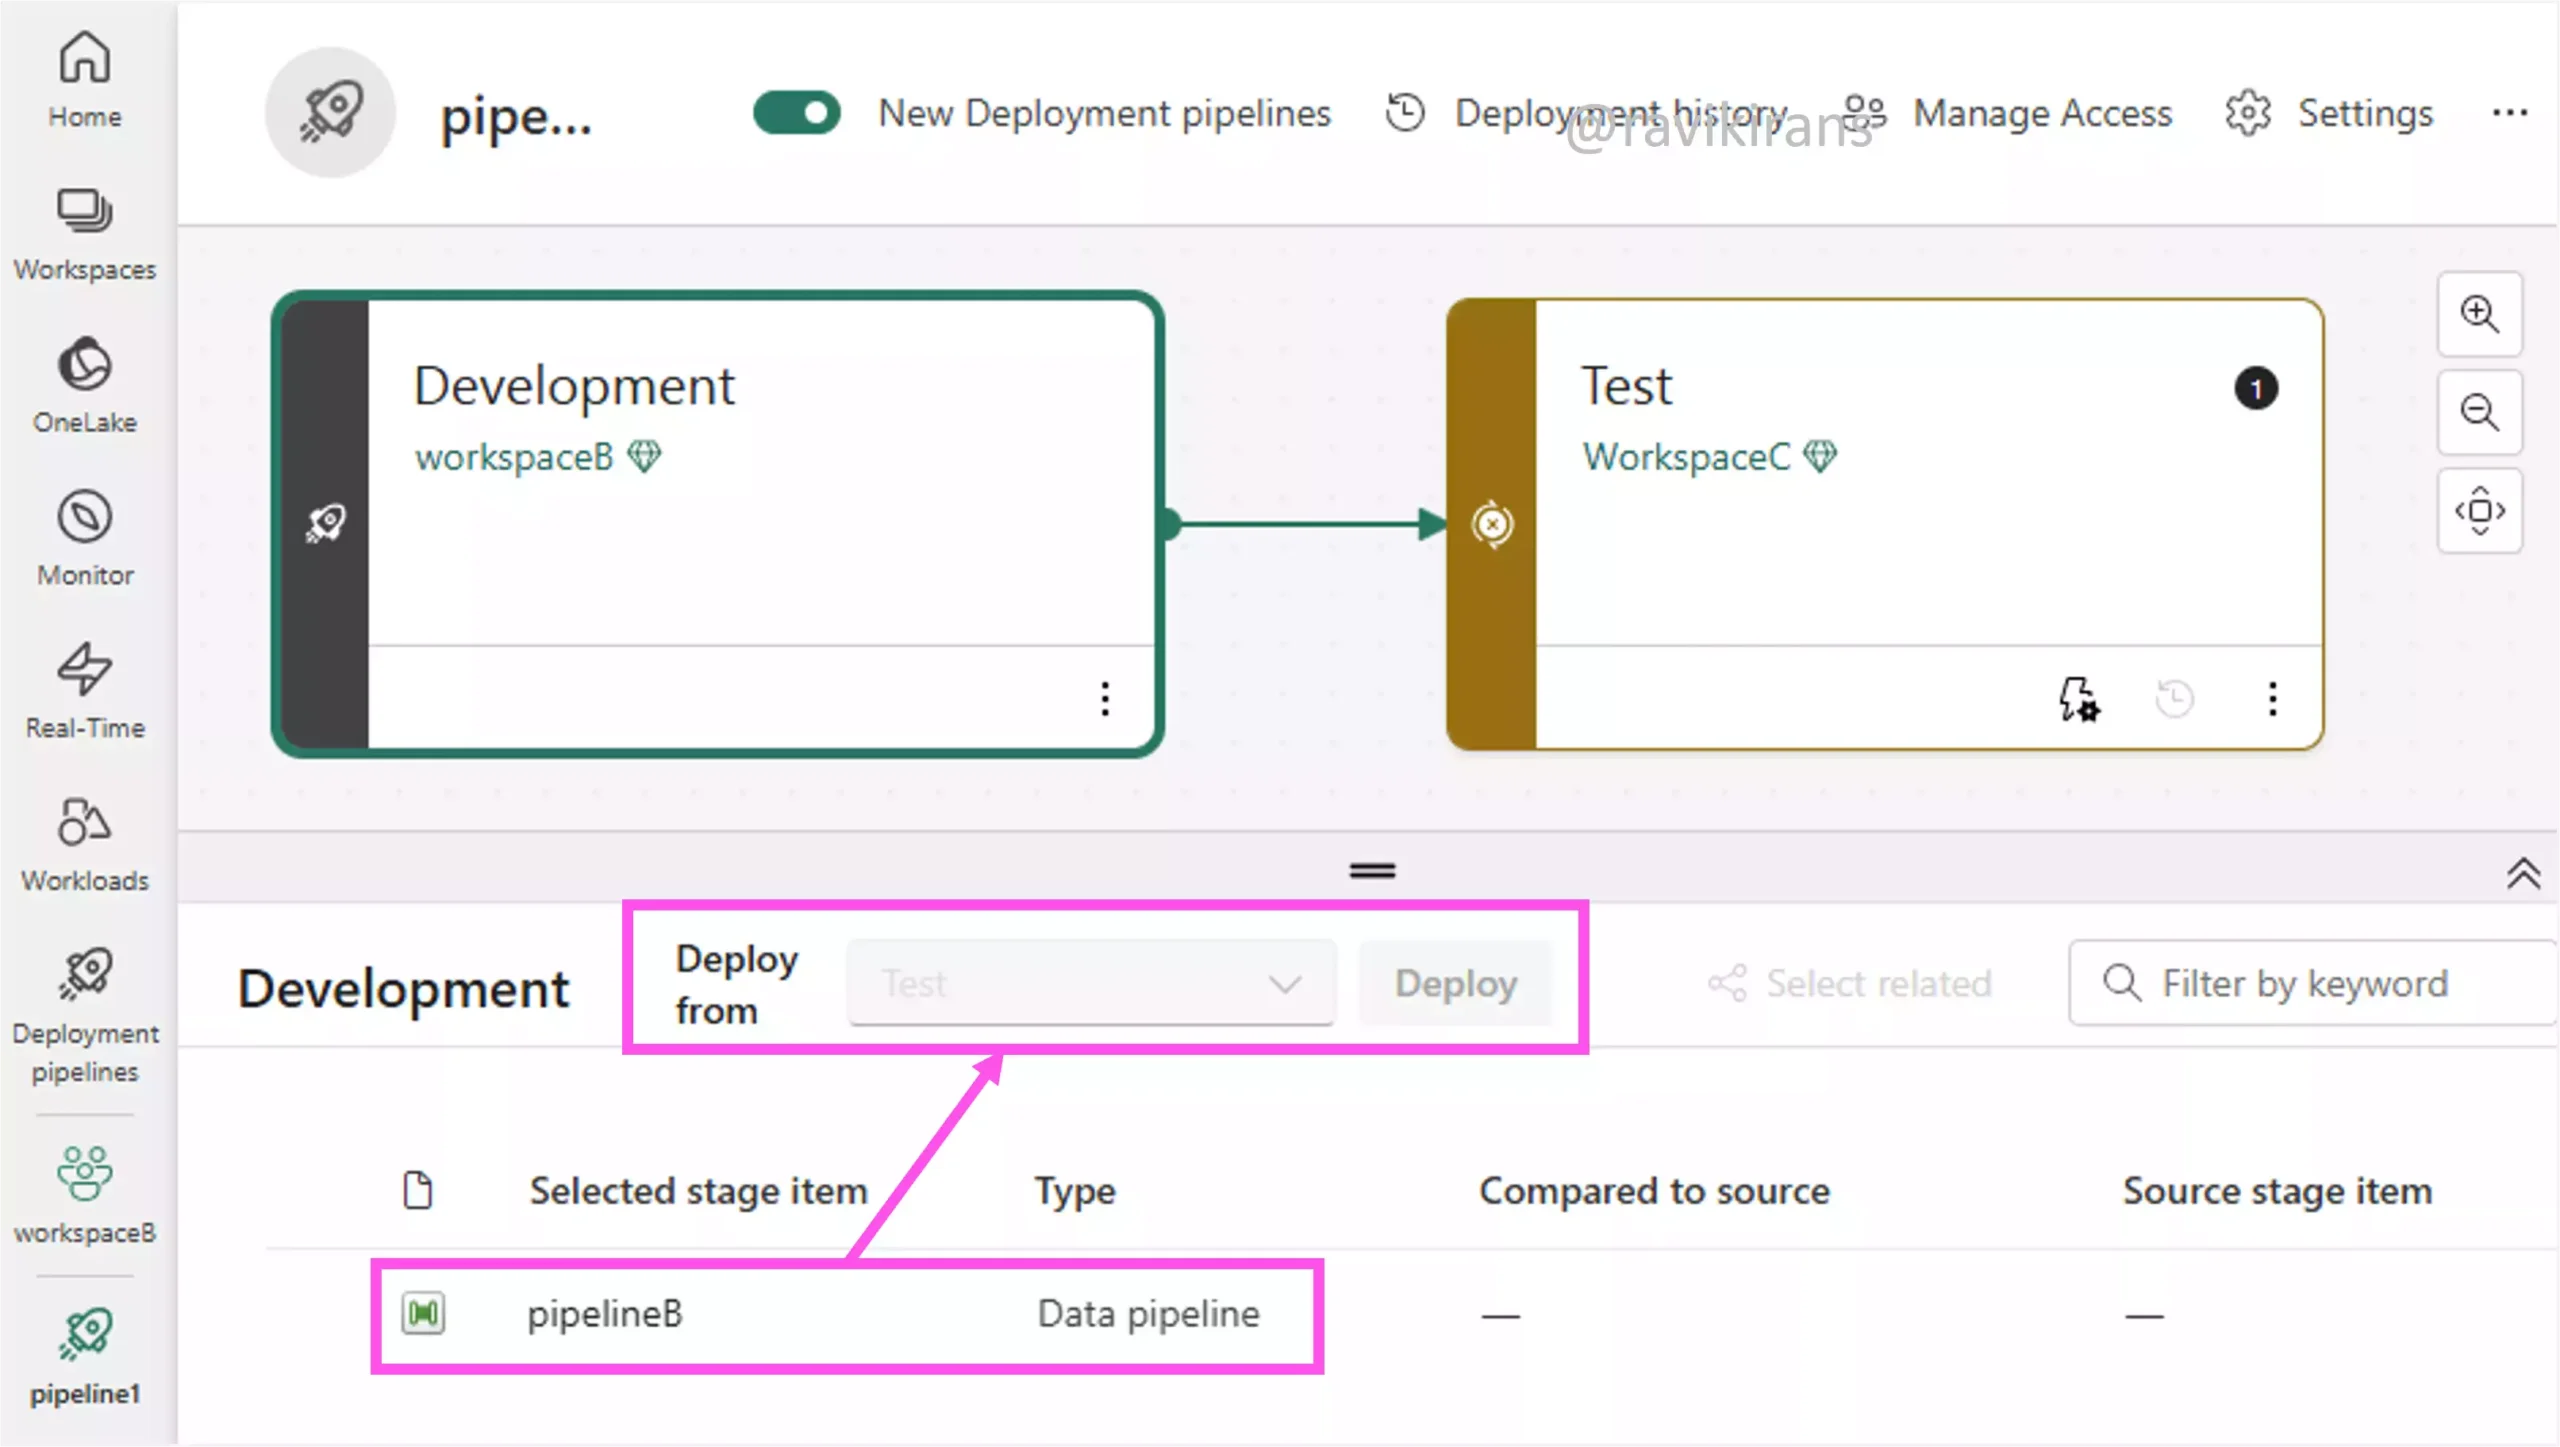Click the pipelineB data pipeline icon
Viewport: 2560px width, 1447px height.
423,1313
